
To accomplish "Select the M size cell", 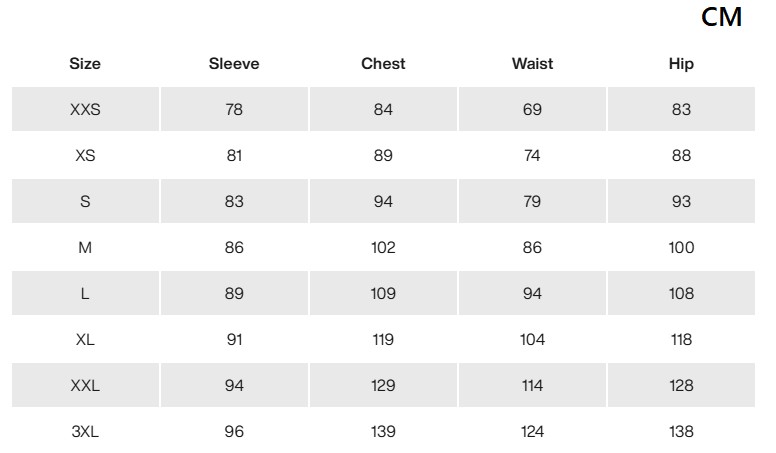I will 85,248.
